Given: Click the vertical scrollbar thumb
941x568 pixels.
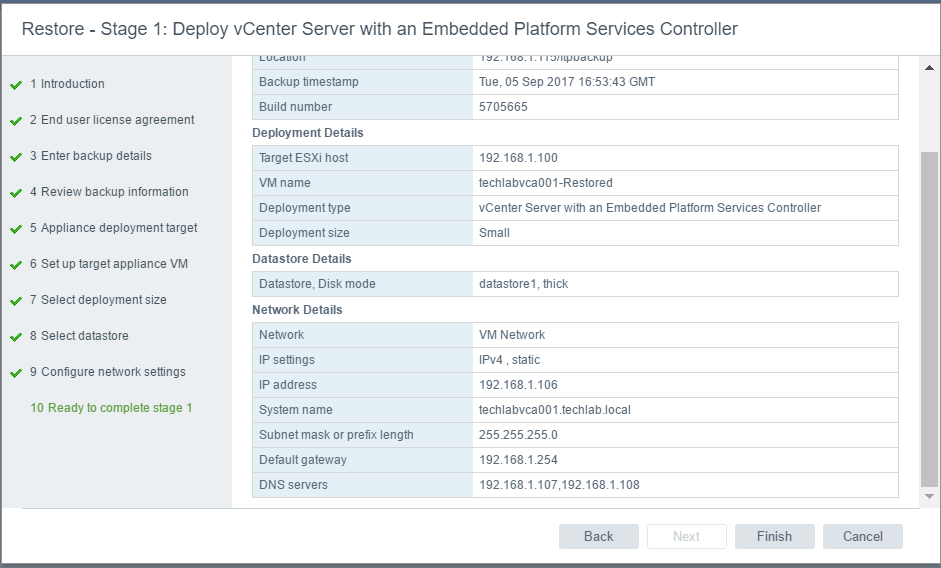Looking at the screenshot, I should click(929, 319).
